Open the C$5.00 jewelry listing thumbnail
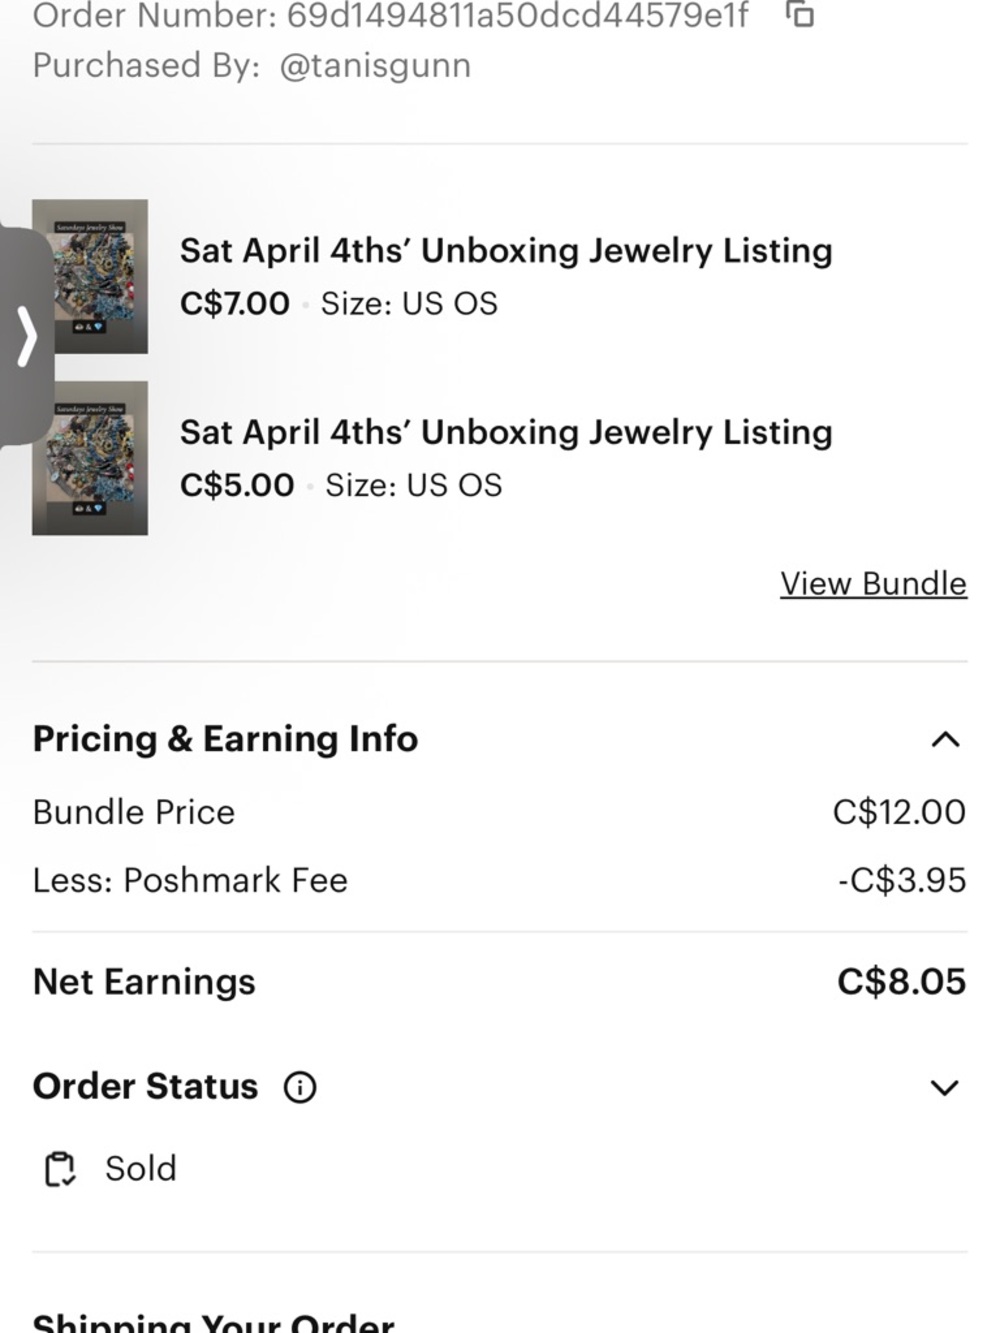This screenshot has width=1000, height=1333. point(90,458)
